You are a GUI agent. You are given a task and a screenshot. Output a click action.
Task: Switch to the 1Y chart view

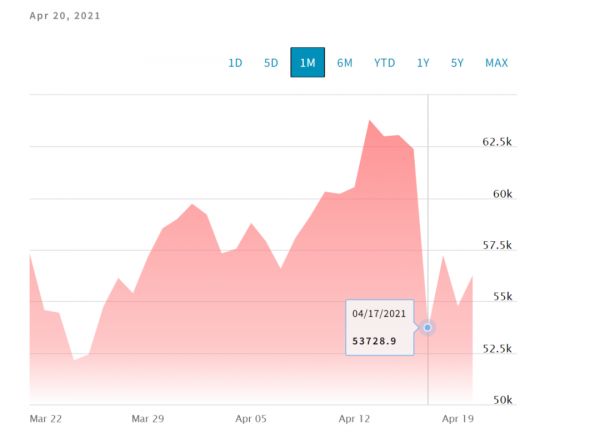click(423, 63)
